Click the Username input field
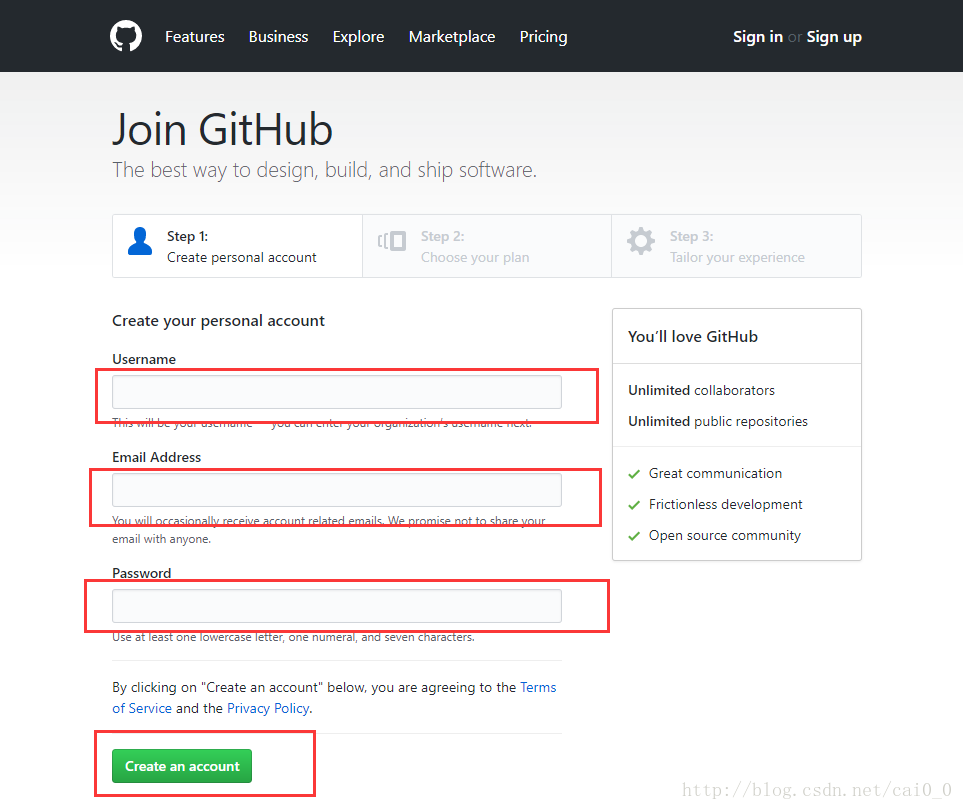The height and width of the screenshot is (810, 963). pyautogui.click(x=336, y=391)
